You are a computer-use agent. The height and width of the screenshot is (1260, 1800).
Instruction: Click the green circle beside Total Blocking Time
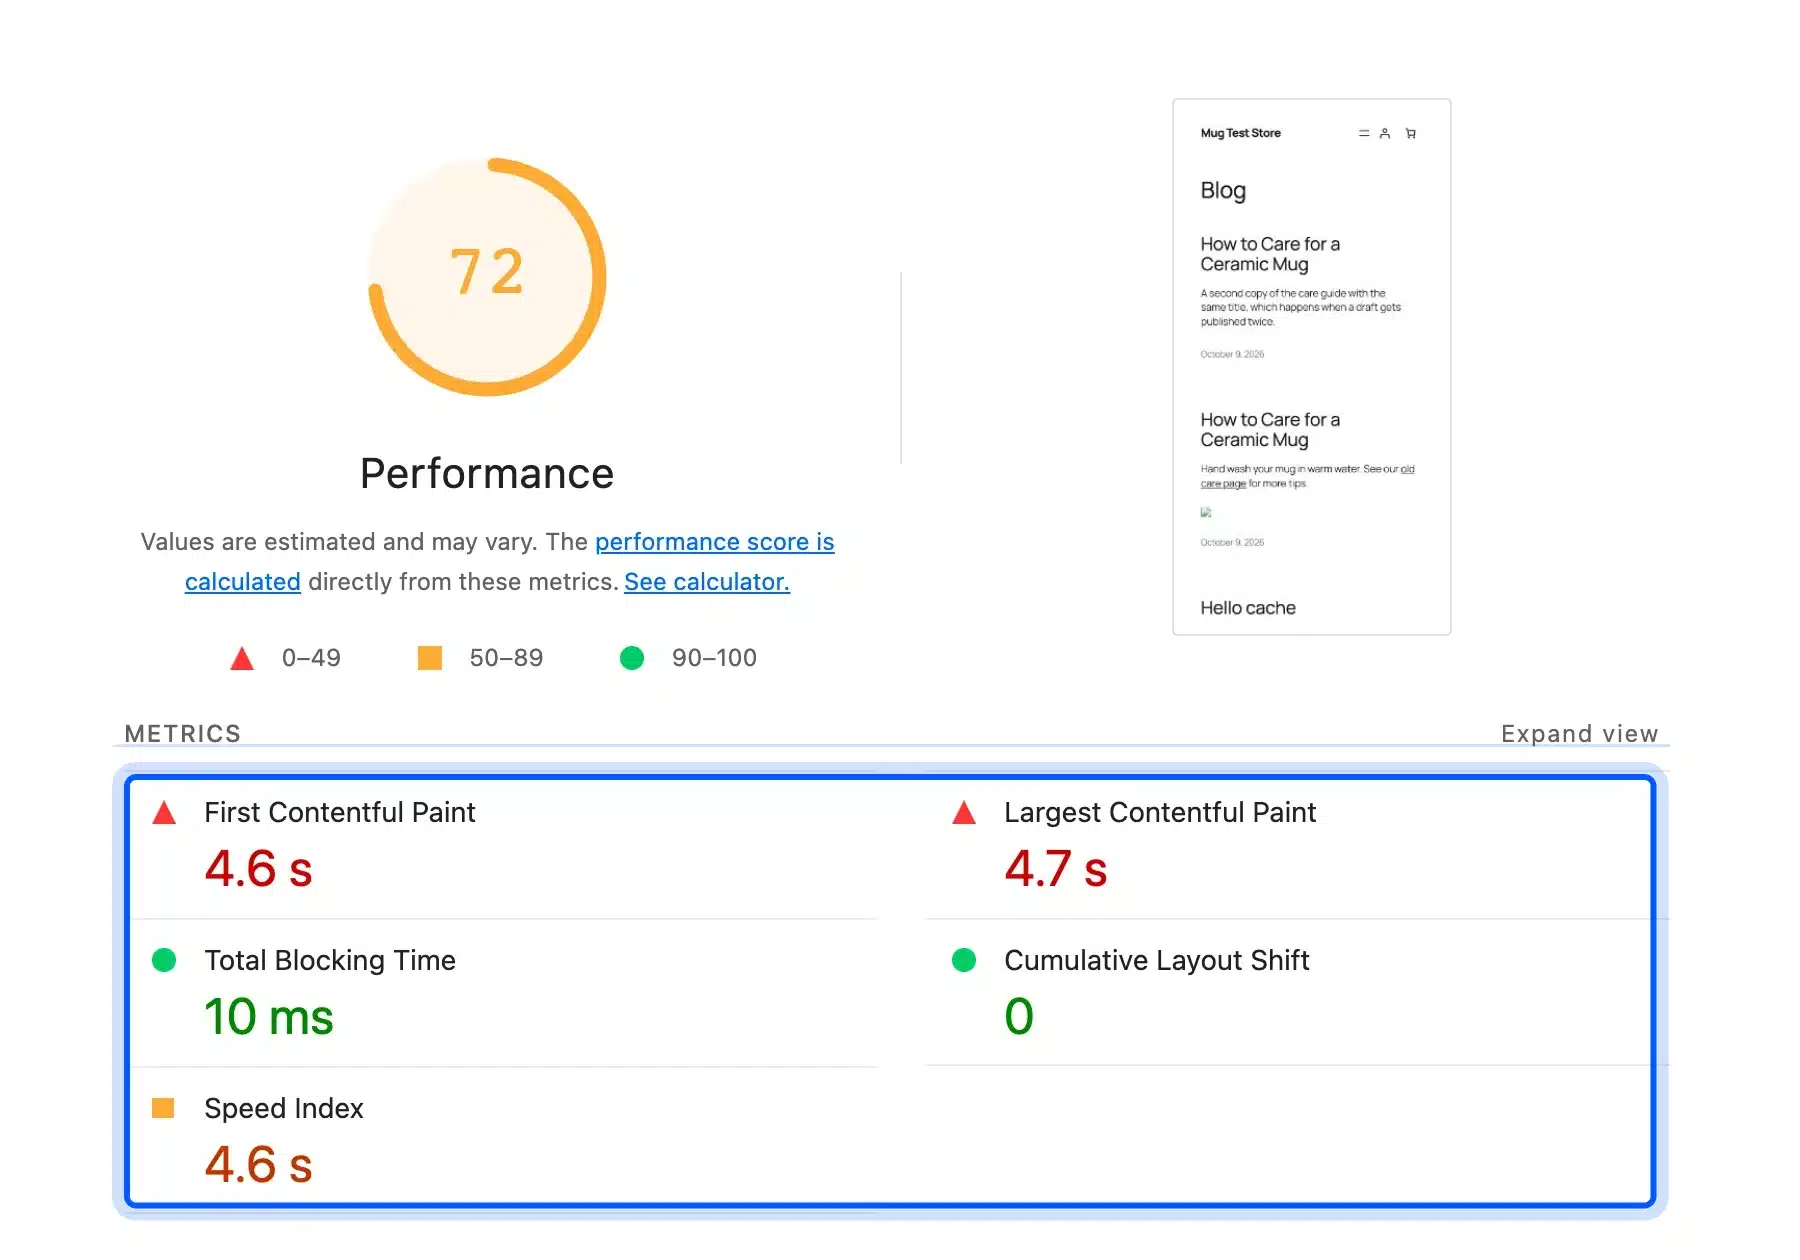click(x=164, y=960)
